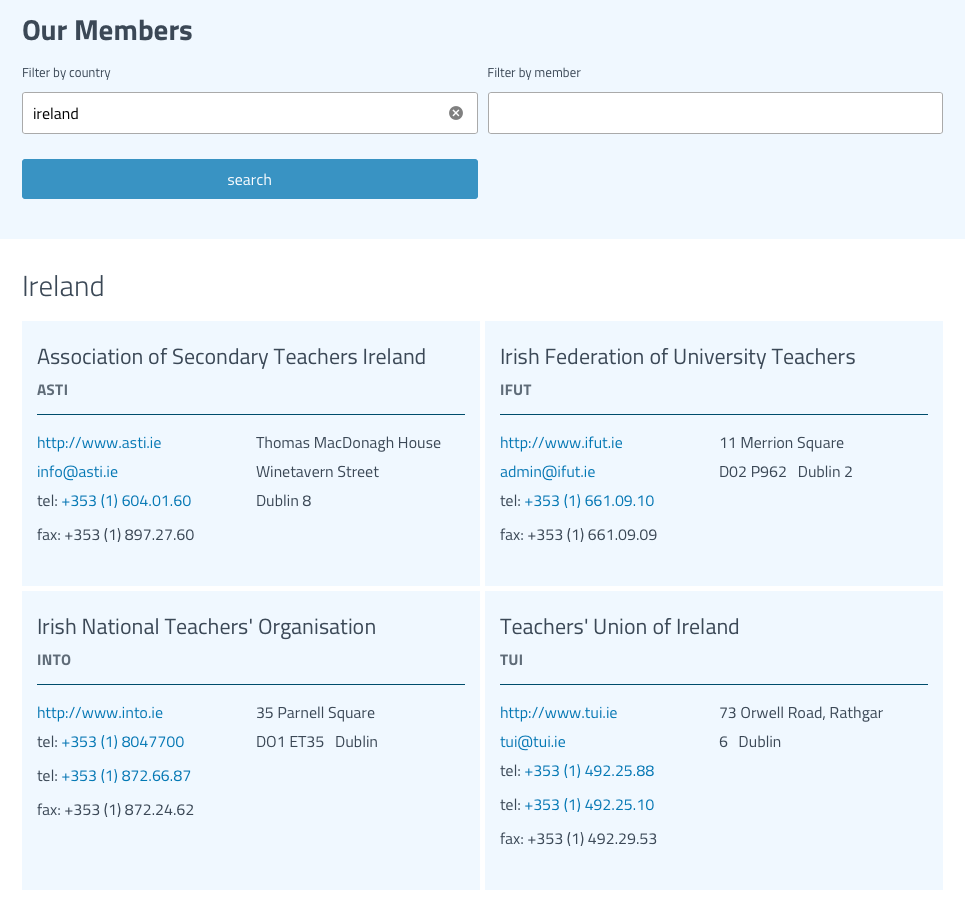Select the Teachers' Union of Ireland heading

pyautogui.click(x=619, y=627)
